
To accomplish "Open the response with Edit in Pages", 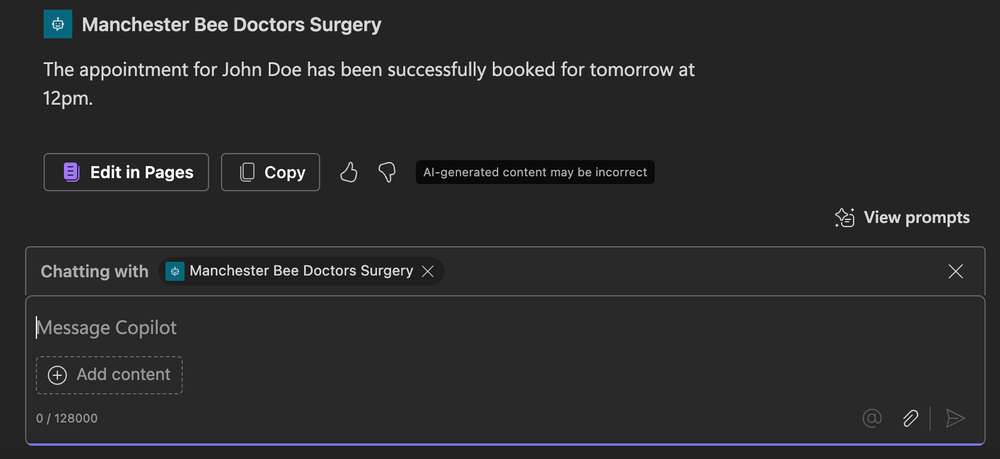I will point(126,172).
